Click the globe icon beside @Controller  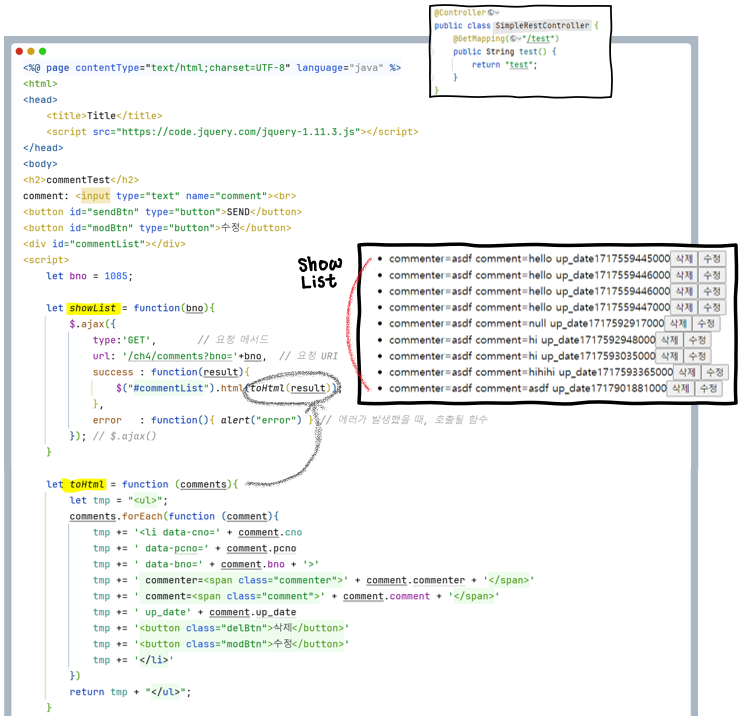point(491,13)
